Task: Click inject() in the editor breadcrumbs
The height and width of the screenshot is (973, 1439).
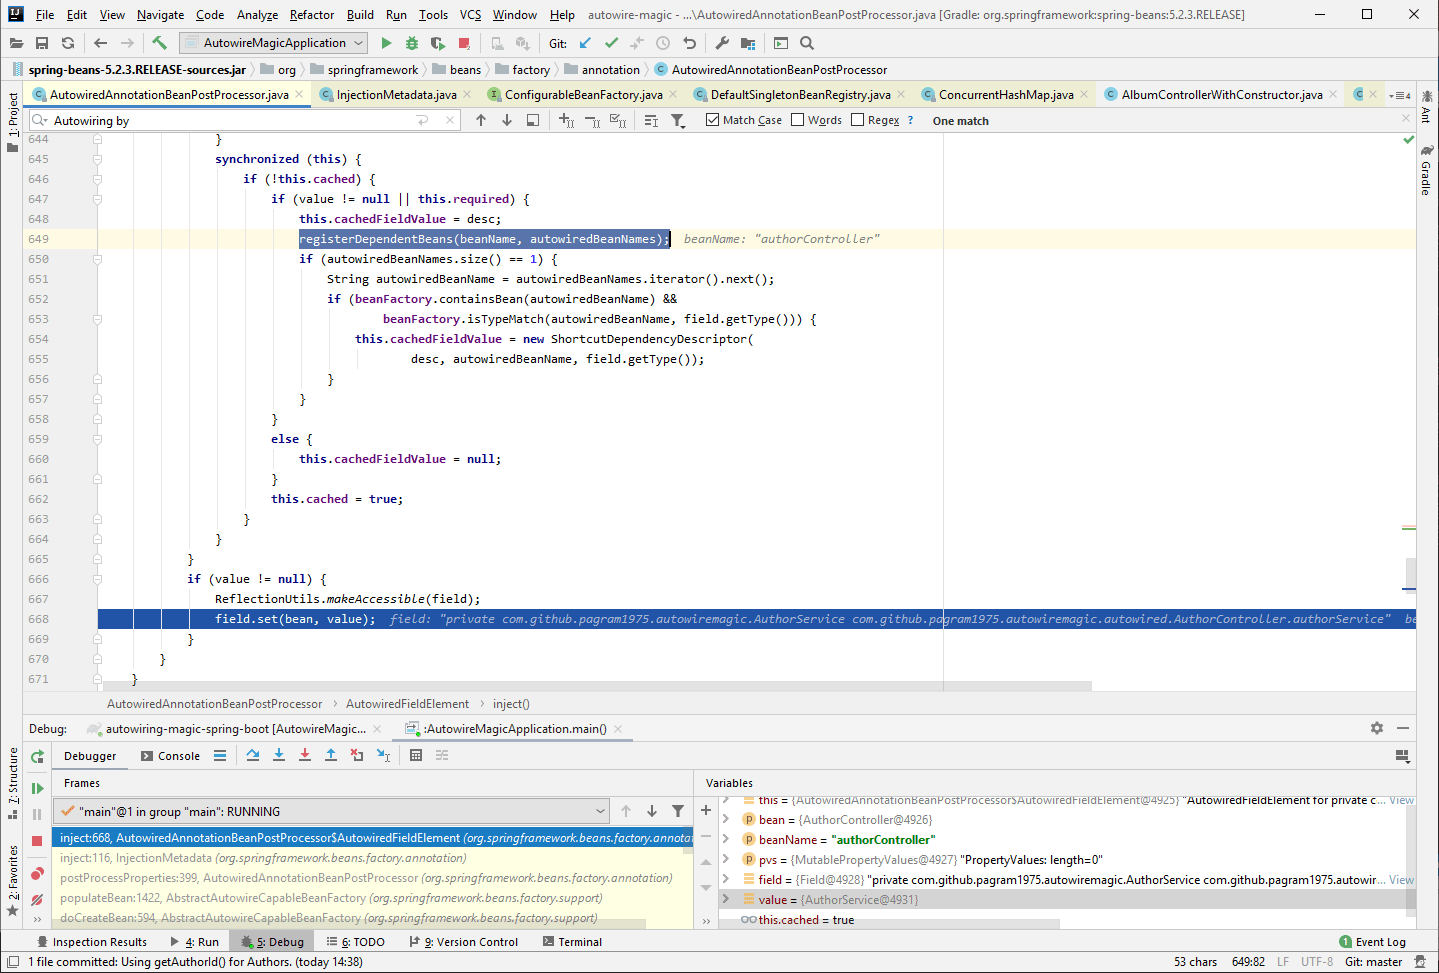Action: click(509, 704)
